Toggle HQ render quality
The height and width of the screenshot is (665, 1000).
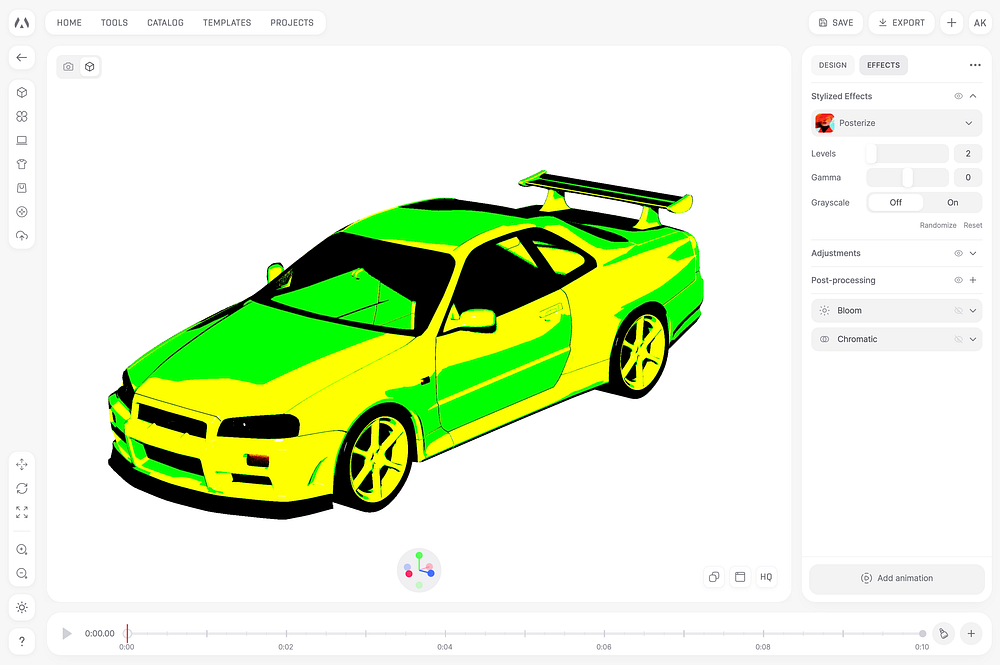point(766,577)
